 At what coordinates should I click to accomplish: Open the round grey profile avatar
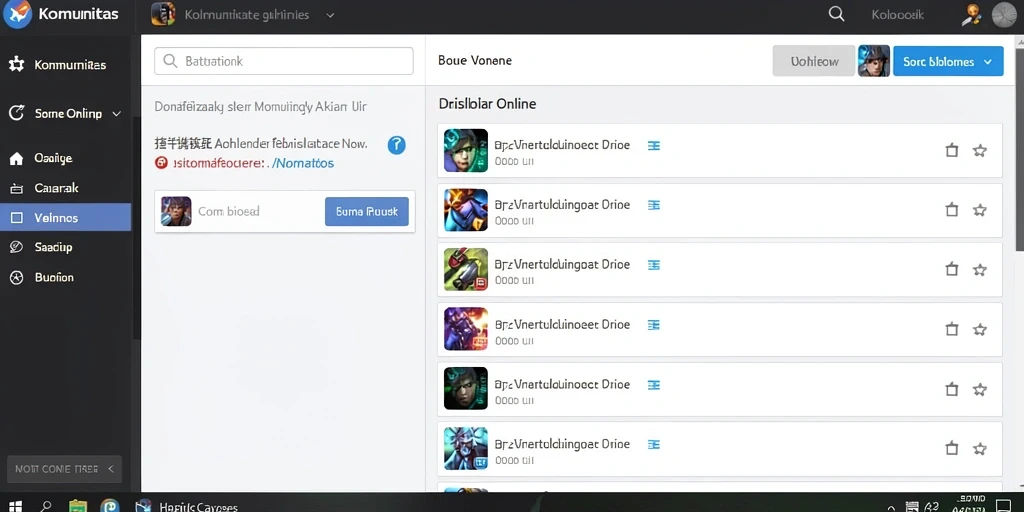pyautogui.click(x=1004, y=14)
